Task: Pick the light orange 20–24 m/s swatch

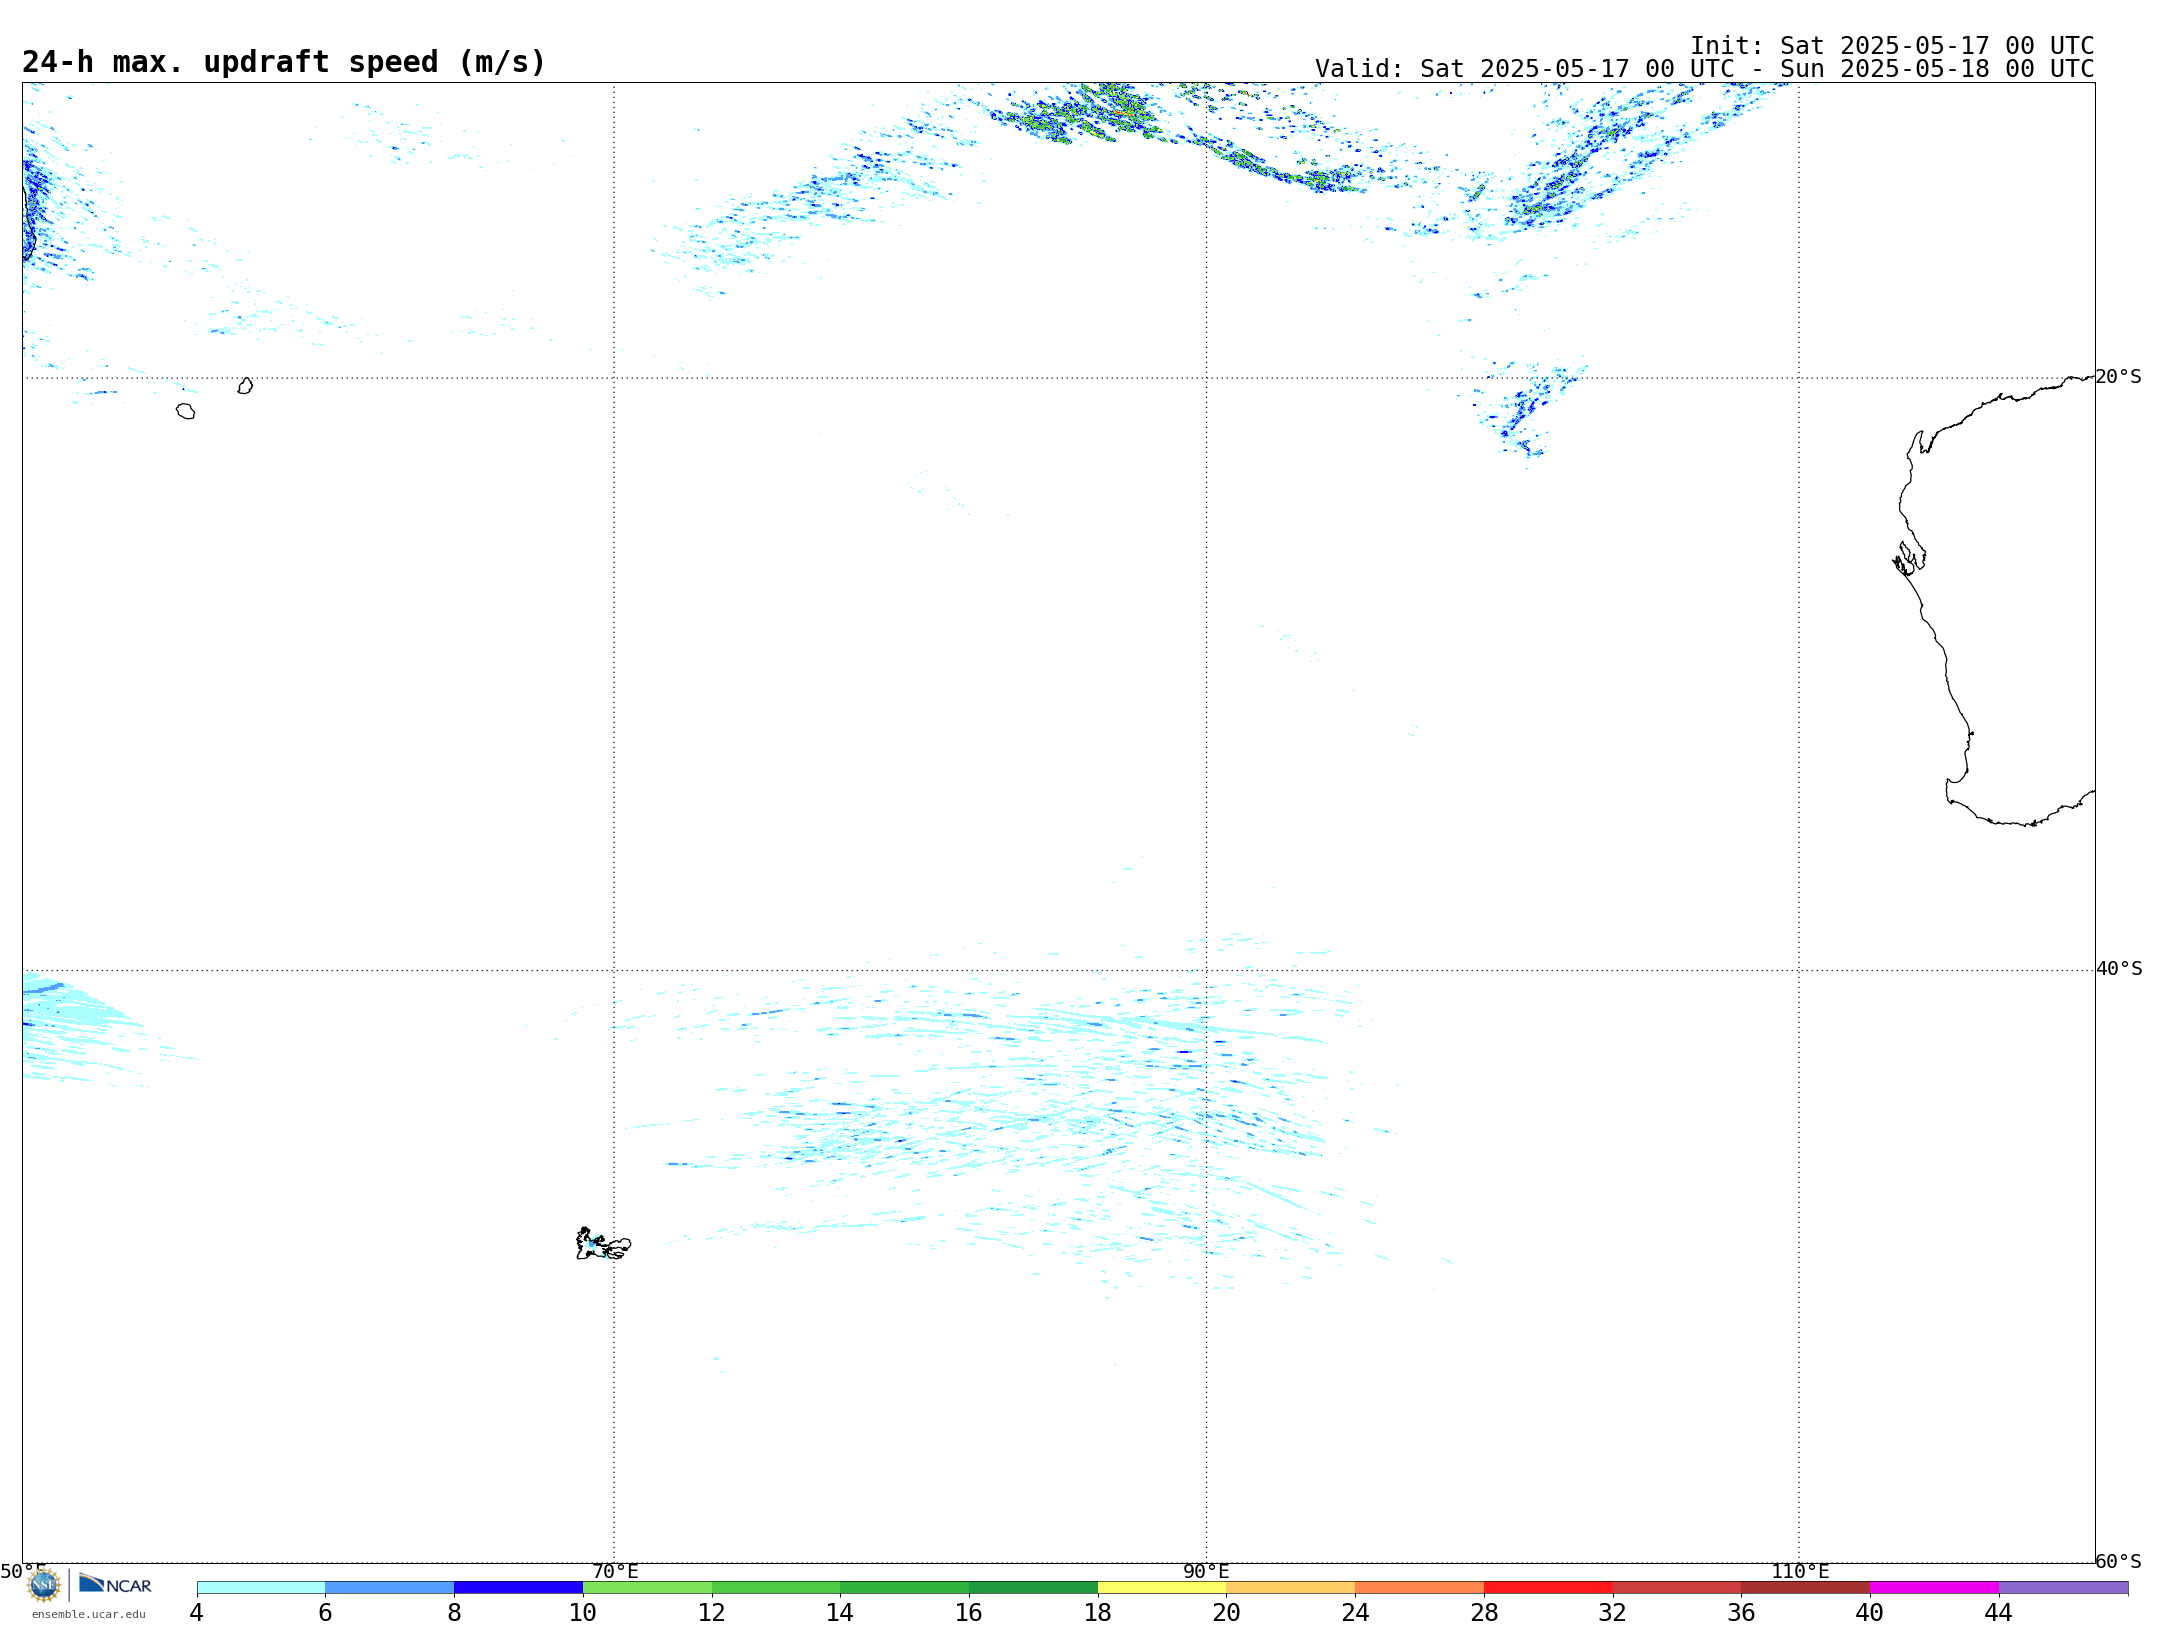Action: point(1291,1587)
